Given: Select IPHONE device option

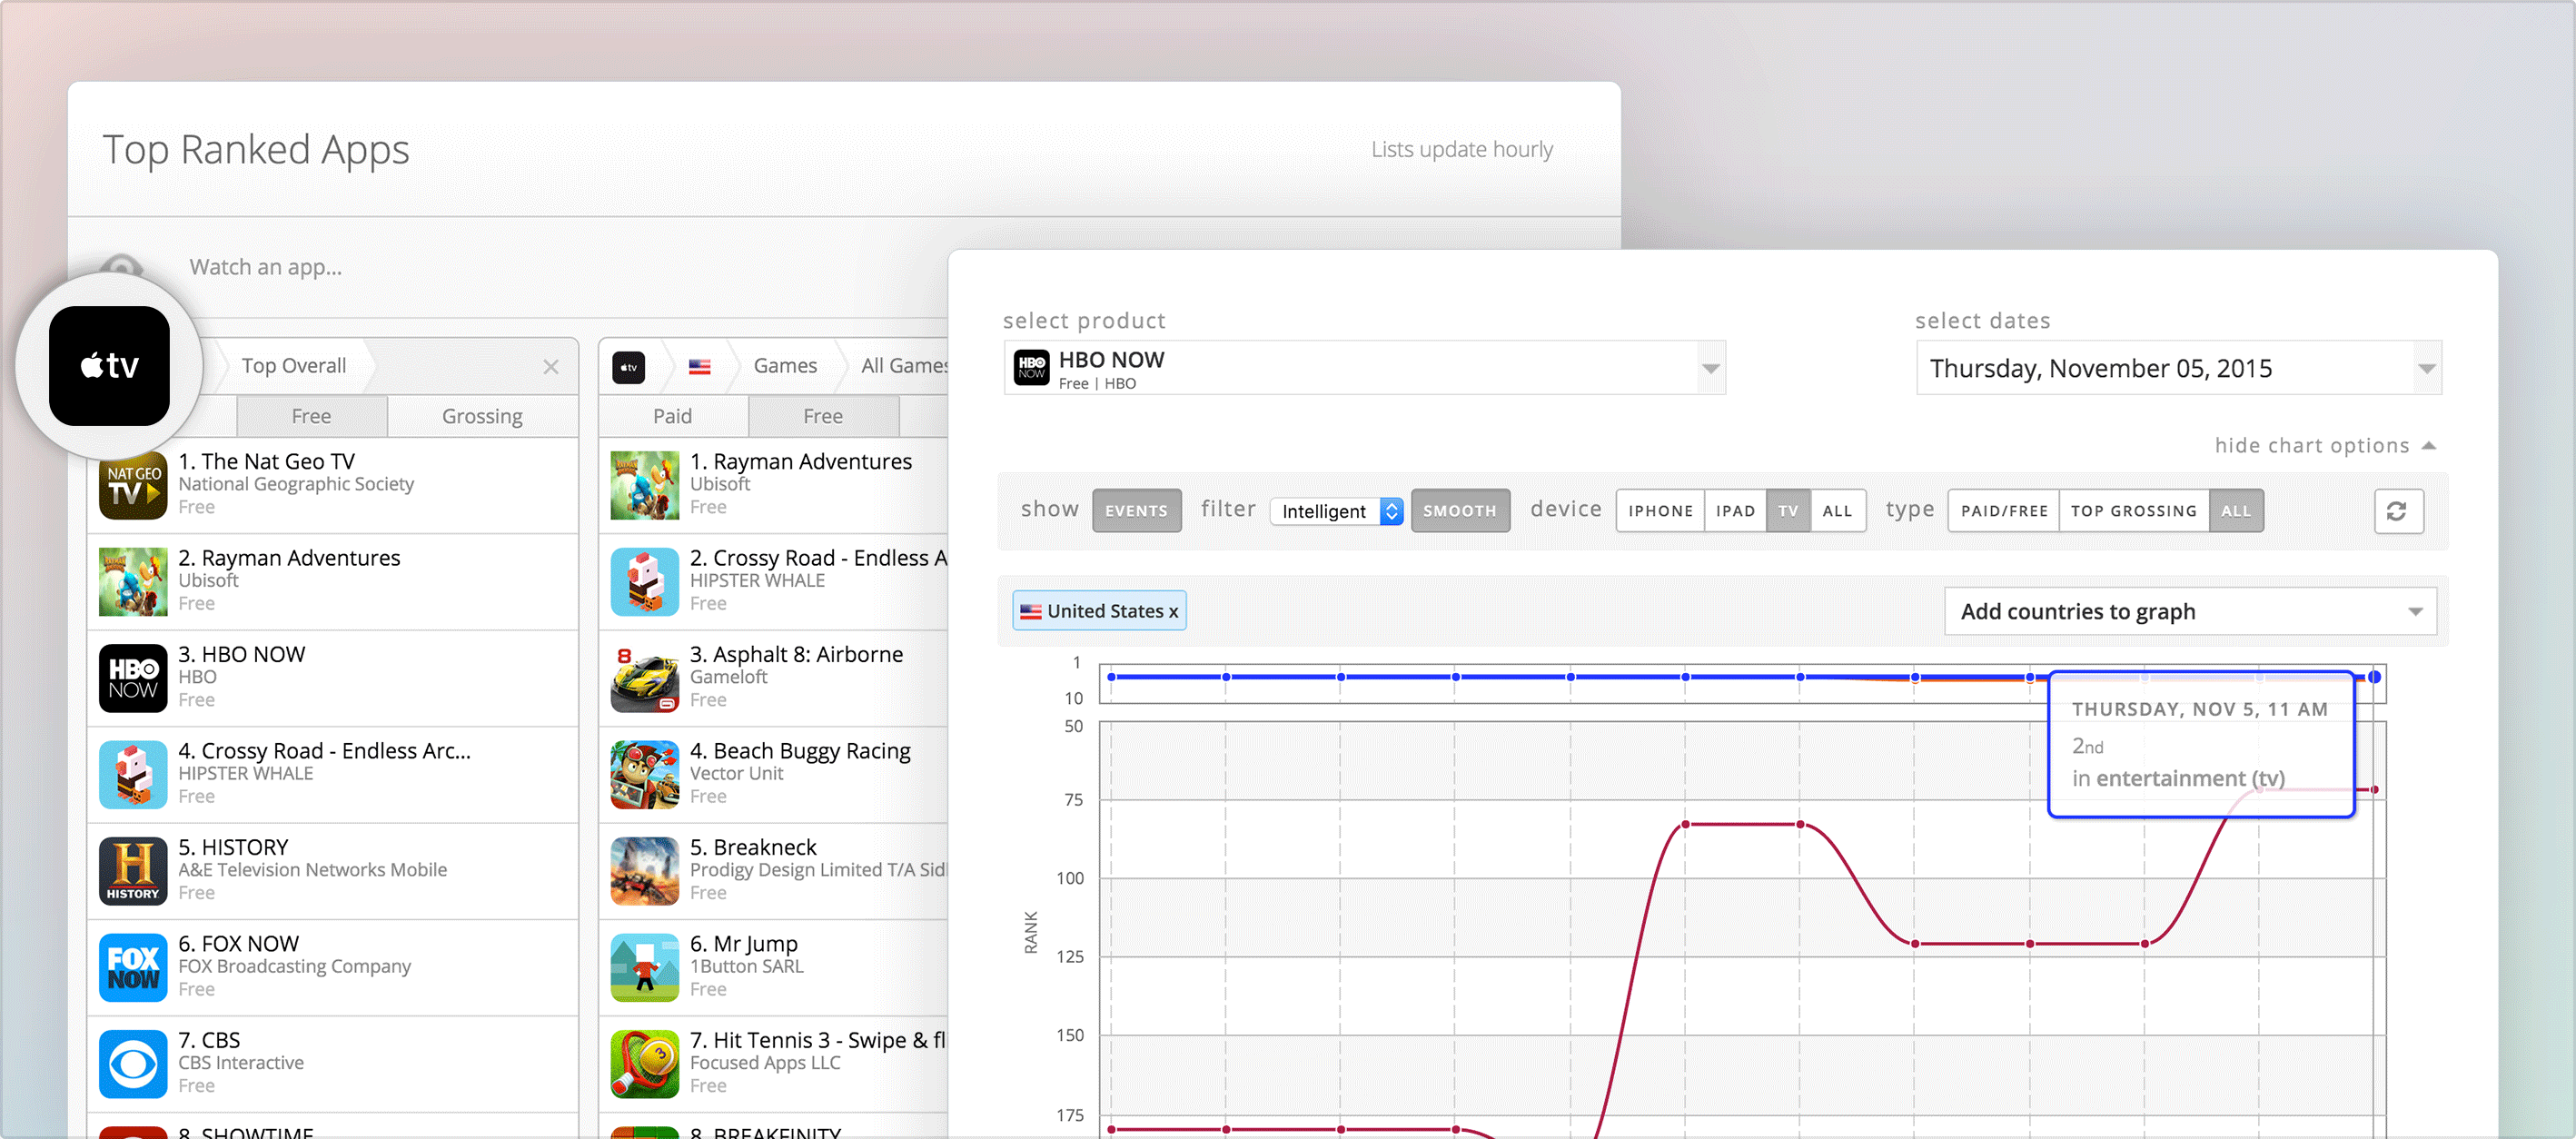Looking at the screenshot, I should [1660, 511].
